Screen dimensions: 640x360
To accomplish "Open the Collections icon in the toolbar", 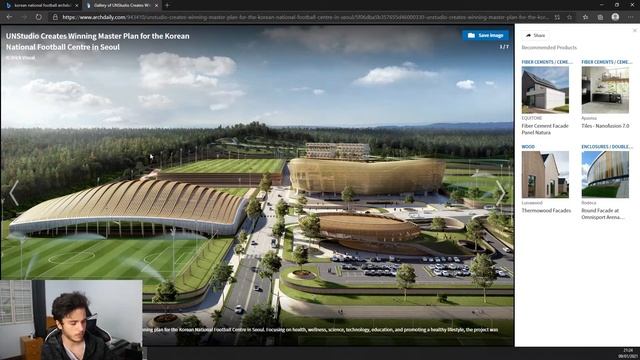I will (x=600, y=17).
